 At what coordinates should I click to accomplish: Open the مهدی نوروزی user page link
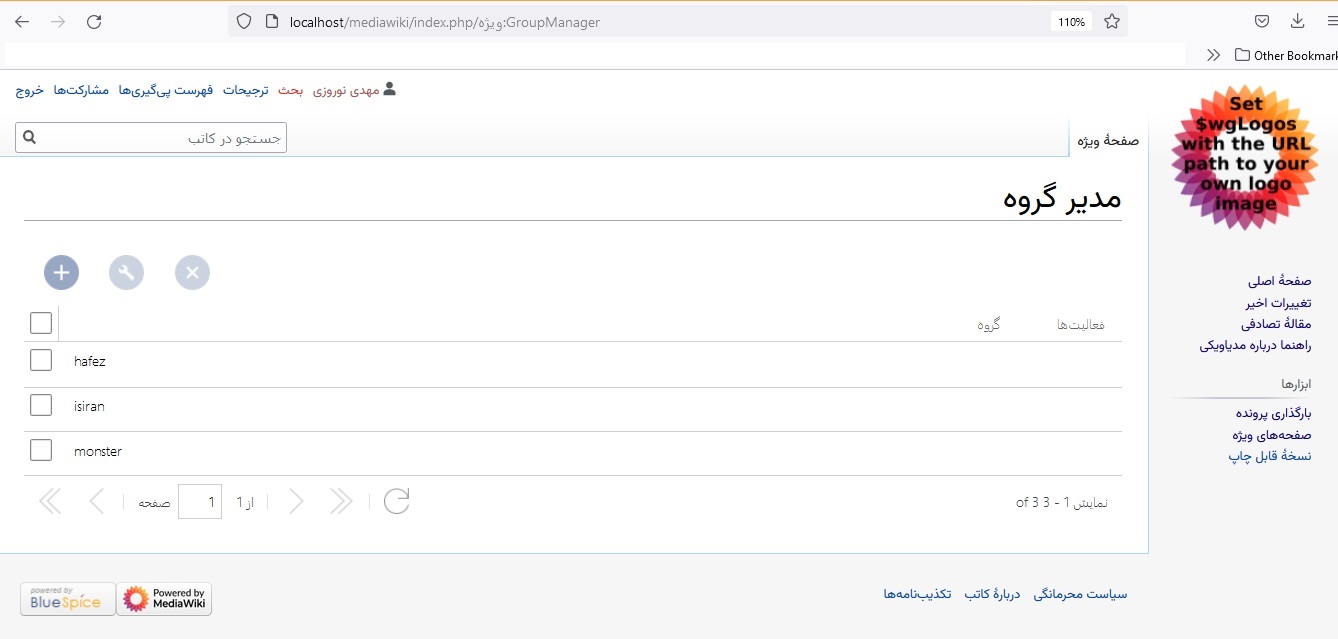point(346,90)
